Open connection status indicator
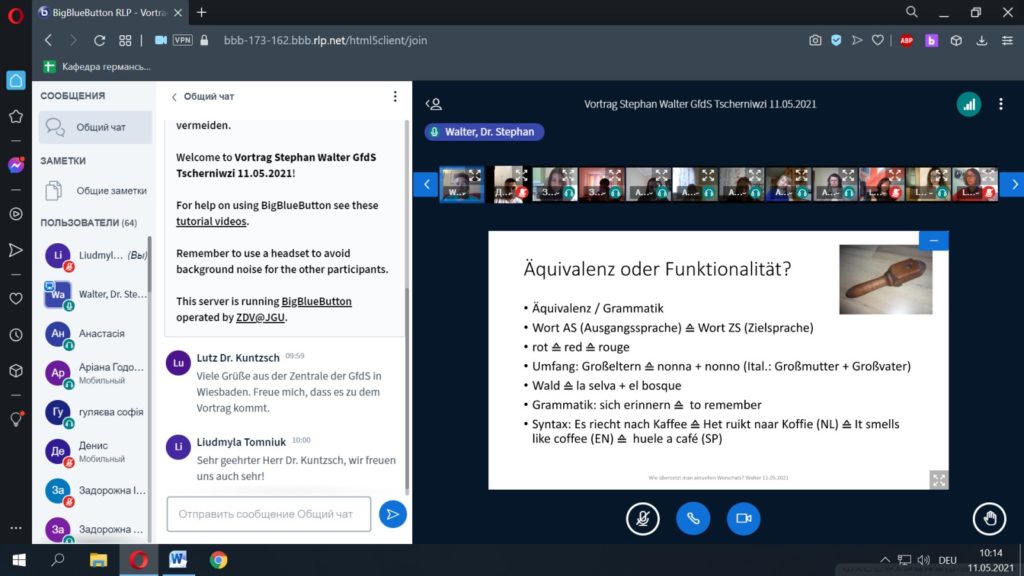Viewport: 1024px width, 576px height. click(968, 104)
